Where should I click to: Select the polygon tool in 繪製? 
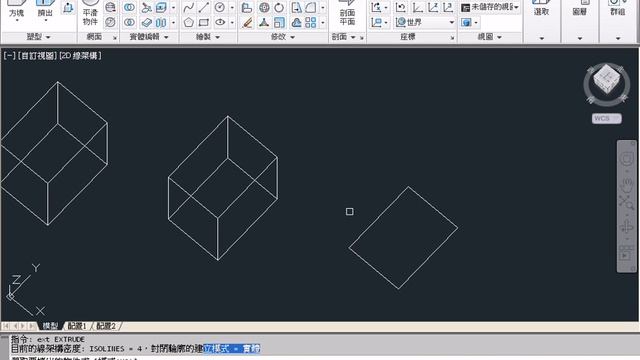(x=188, y=22)
